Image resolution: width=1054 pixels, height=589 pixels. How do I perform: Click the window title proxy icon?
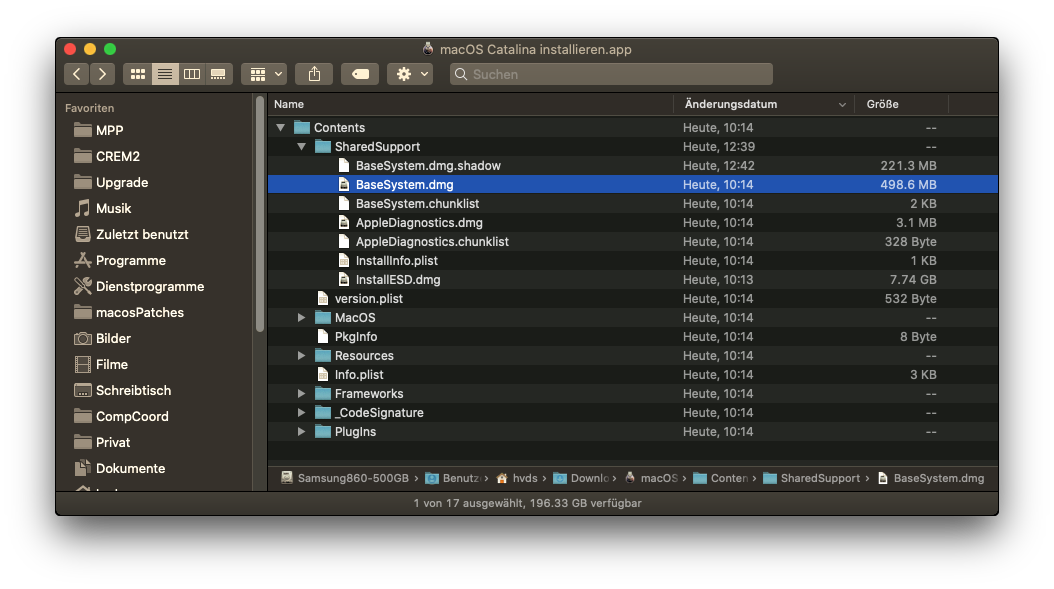tap(428, 48)
